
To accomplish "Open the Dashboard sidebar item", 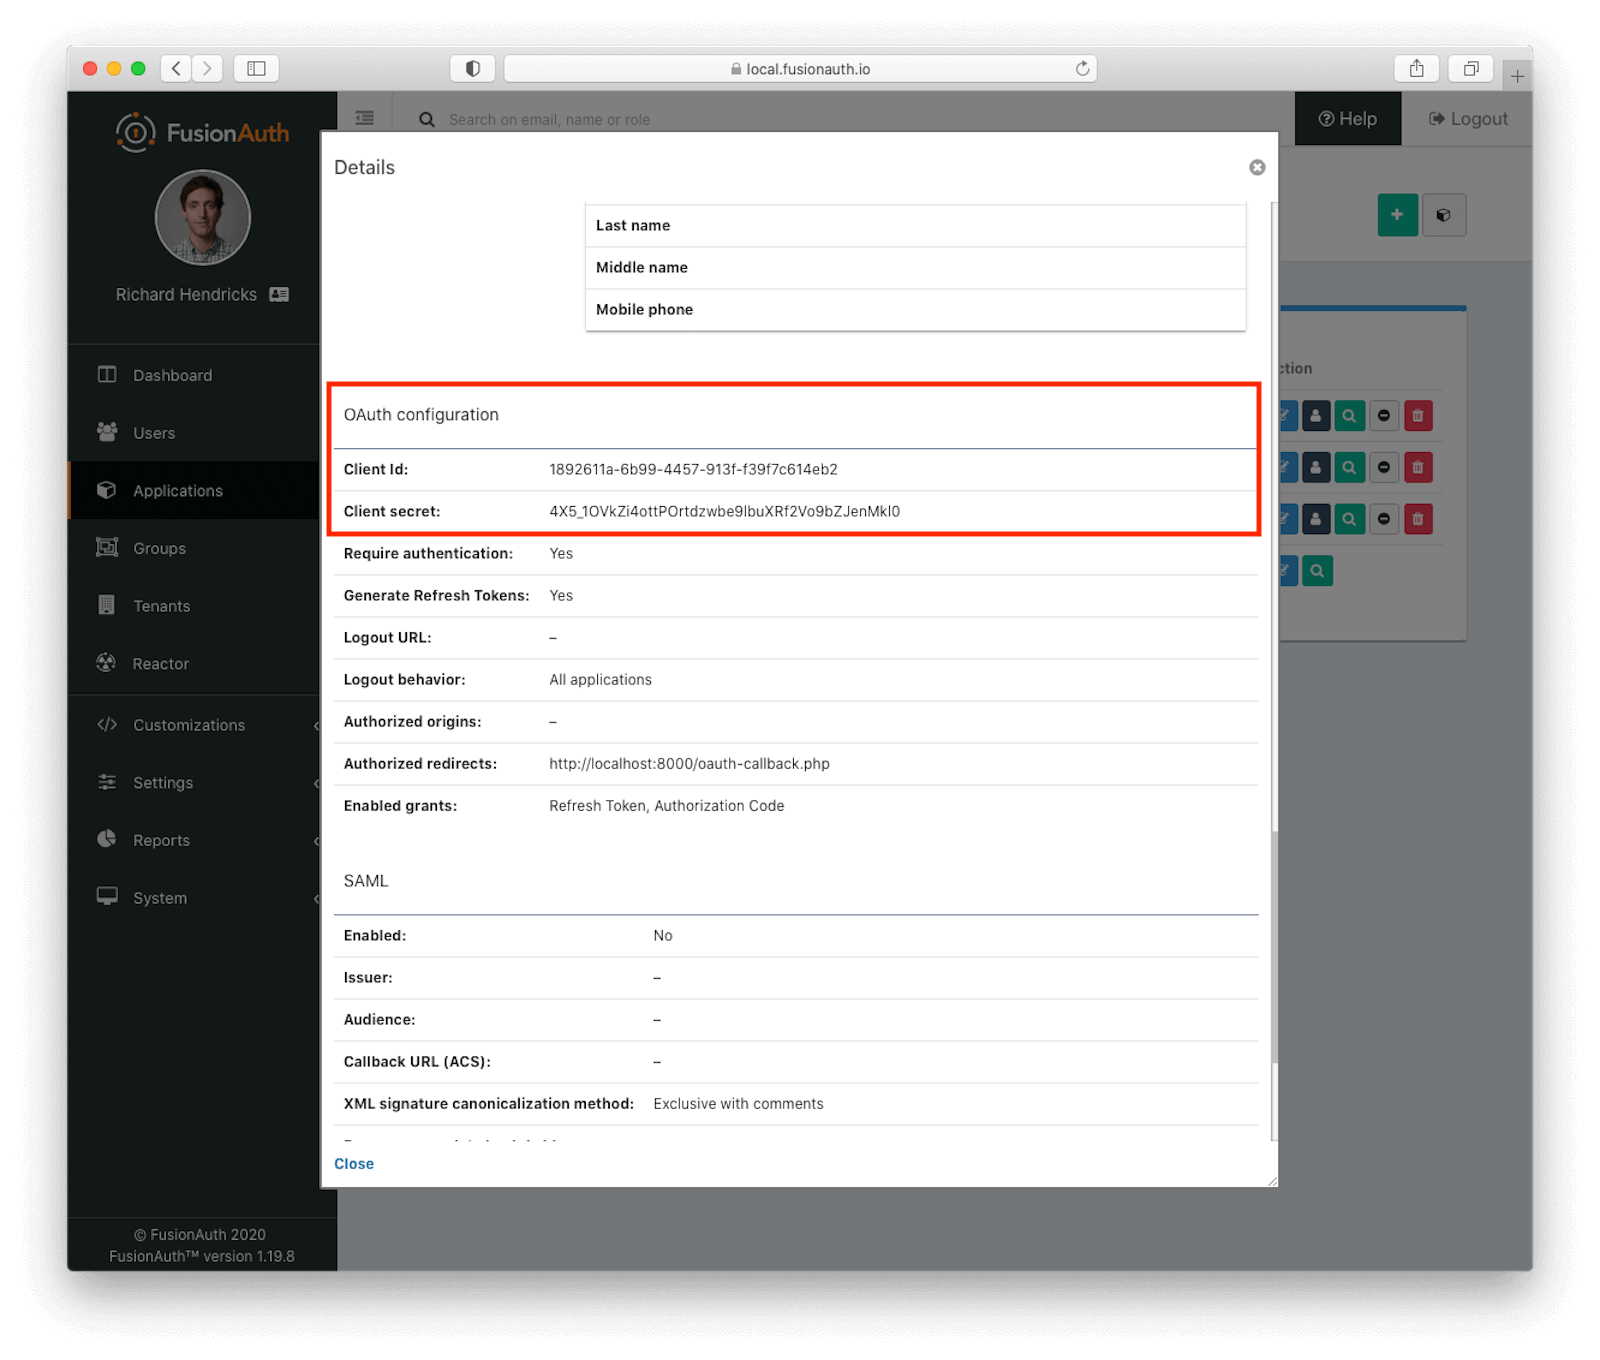I will [172, 375].
